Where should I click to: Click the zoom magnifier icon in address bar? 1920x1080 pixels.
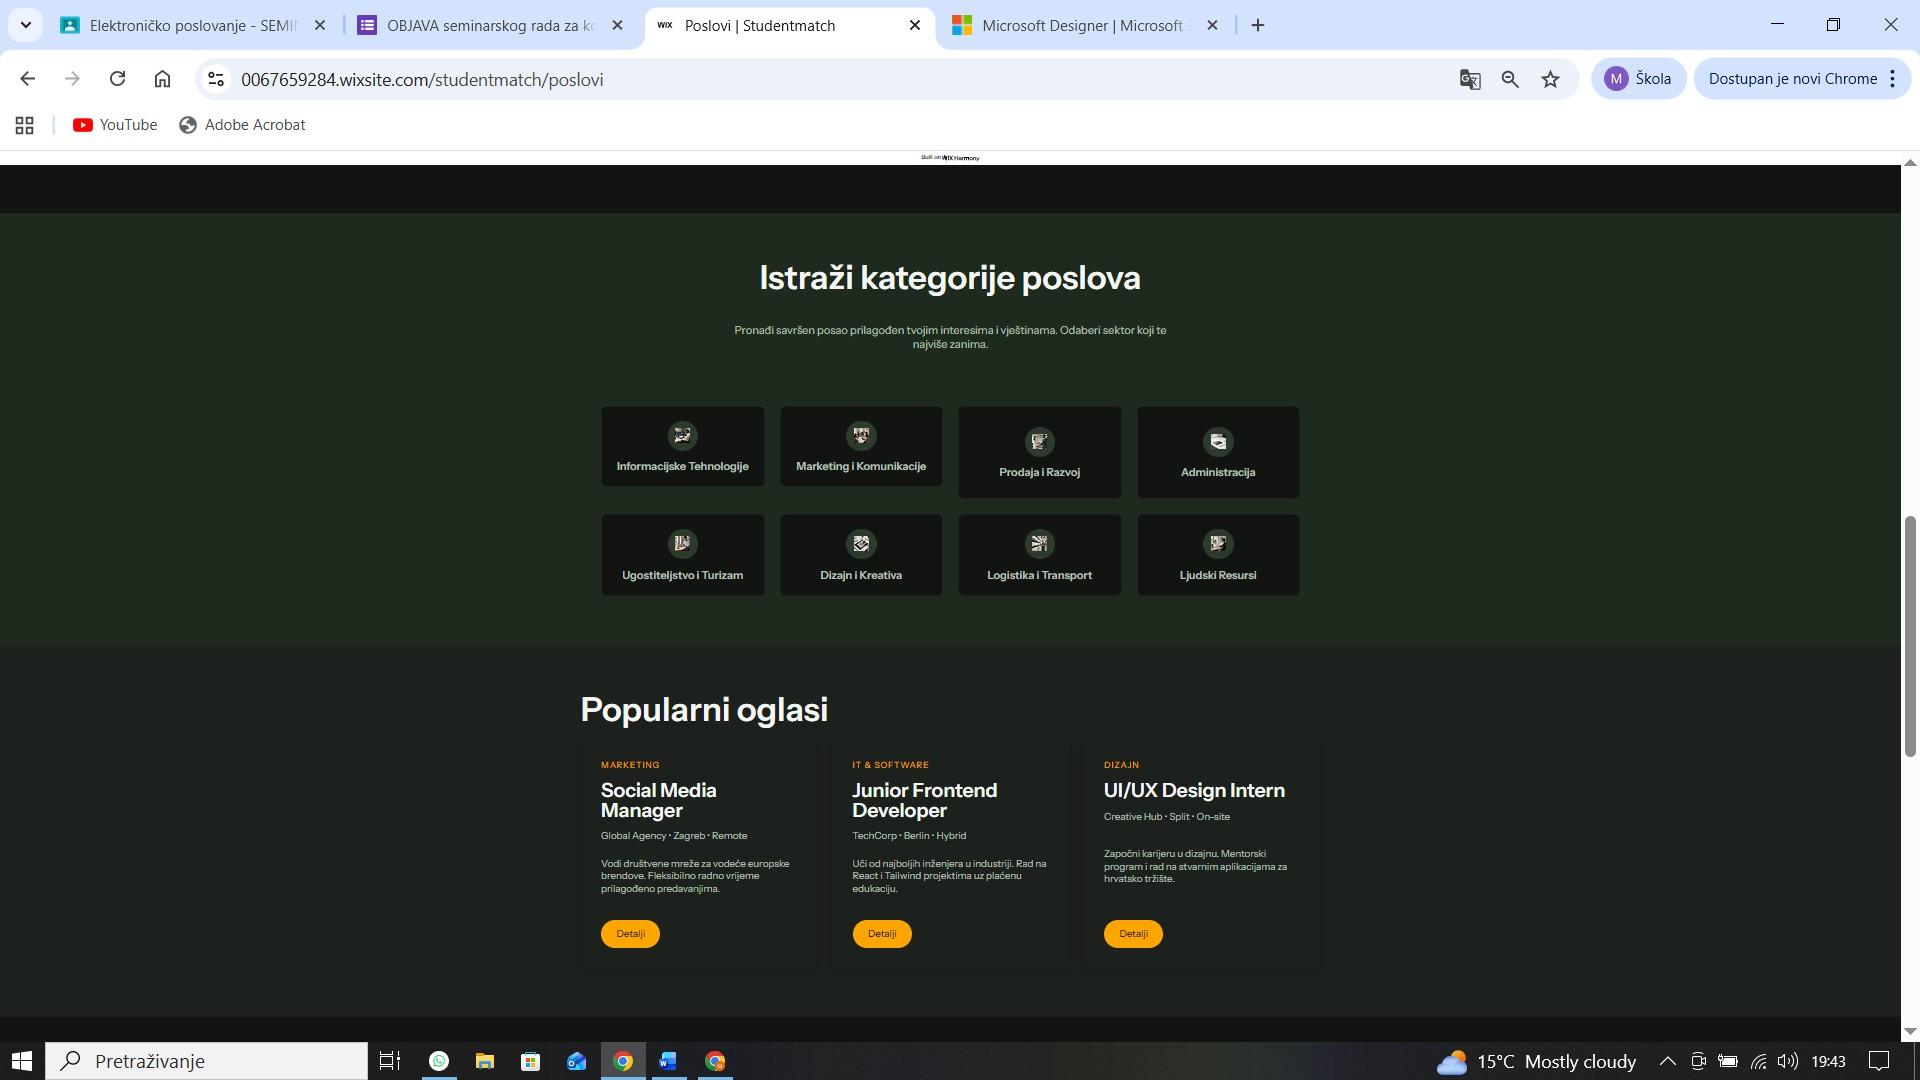[1510, 79]
